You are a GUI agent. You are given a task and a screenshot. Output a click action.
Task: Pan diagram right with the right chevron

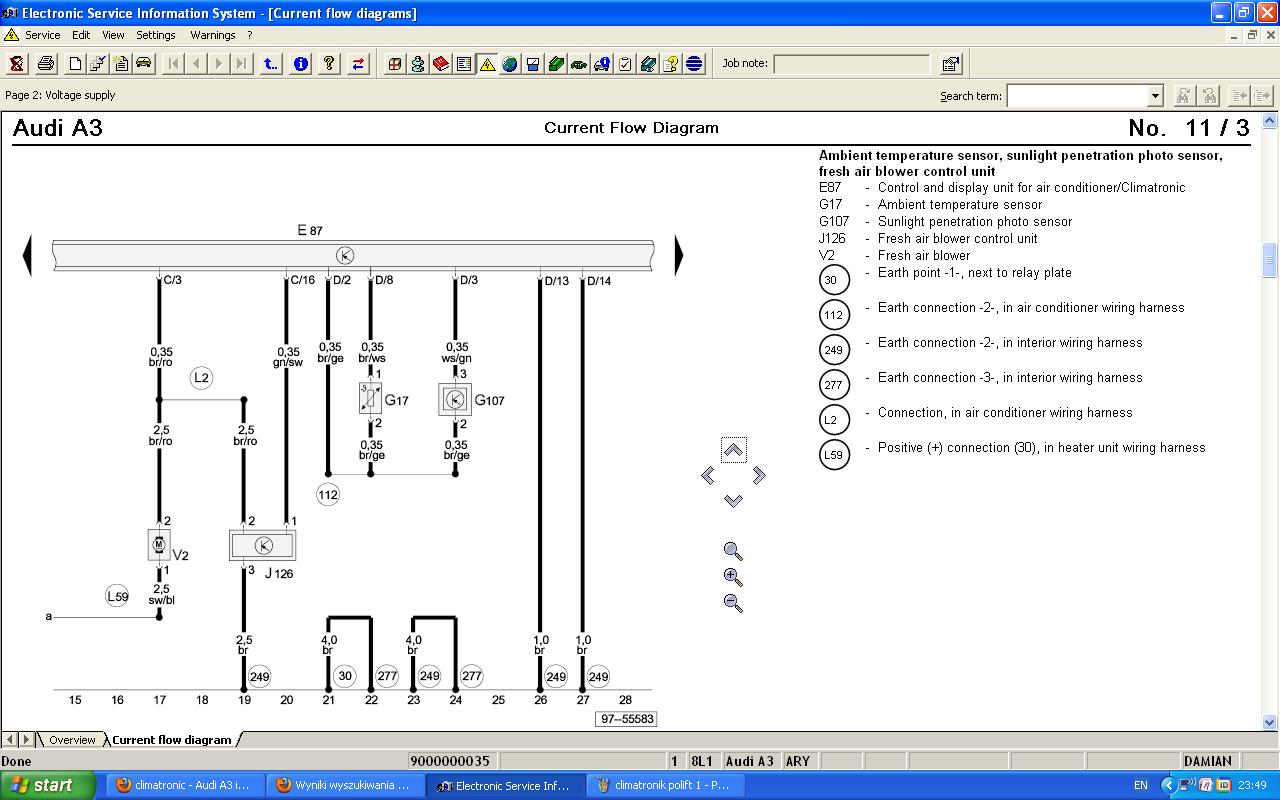point(759,476)
